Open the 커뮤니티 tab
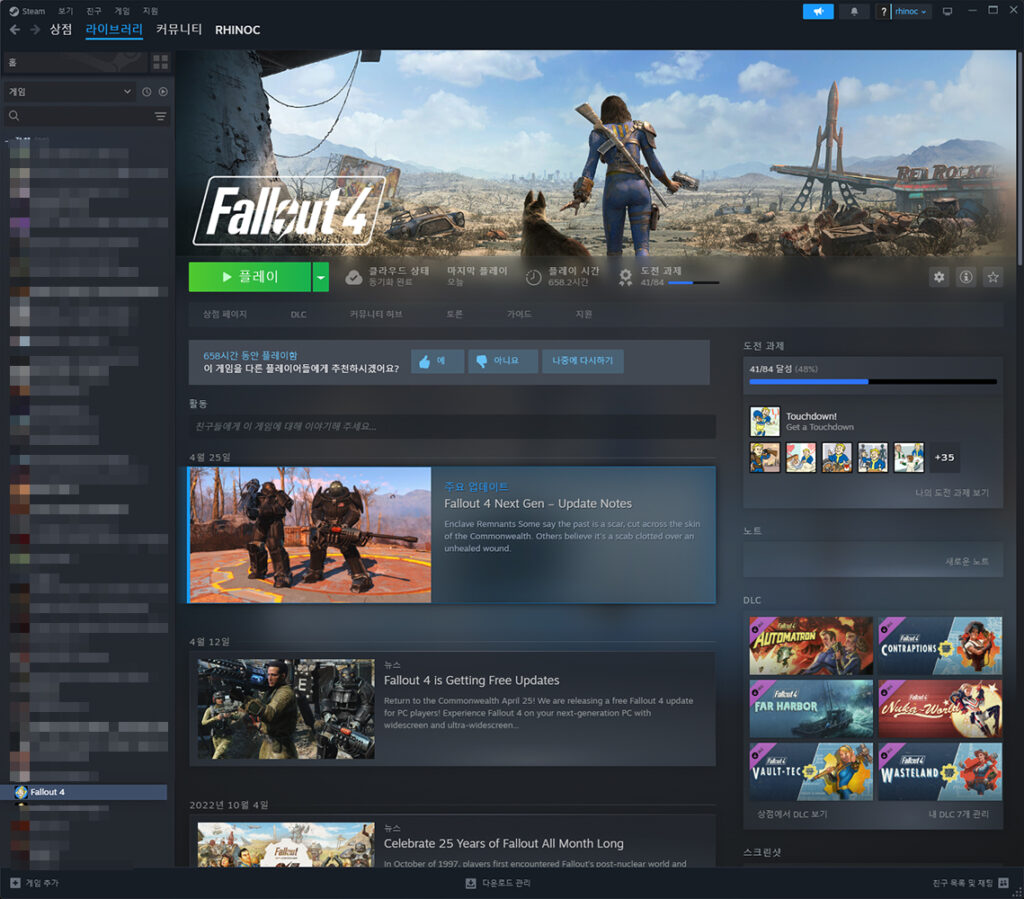Screen dimensions: 1024x899 point(179,29)
